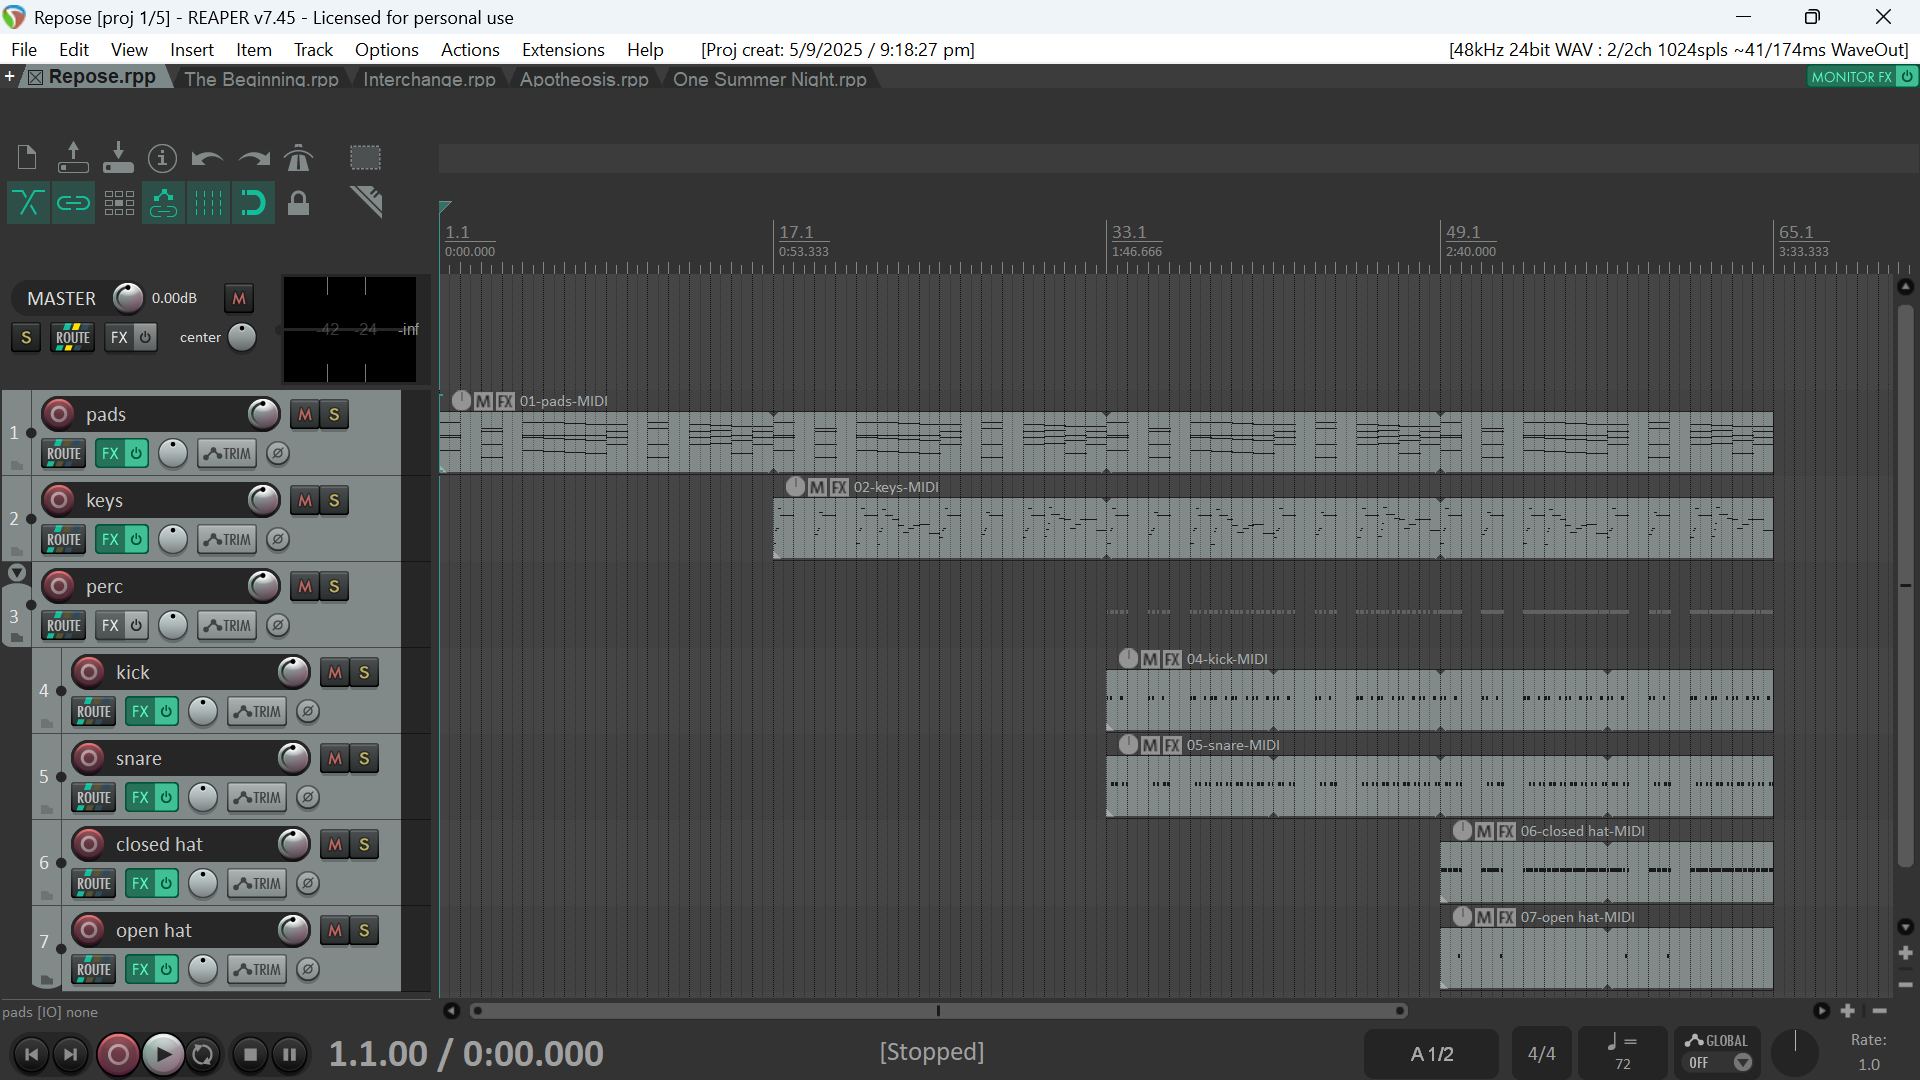Click the TRIM button on open hat
Viewport: 1920px width, 1080px height.
pos(257,970)
